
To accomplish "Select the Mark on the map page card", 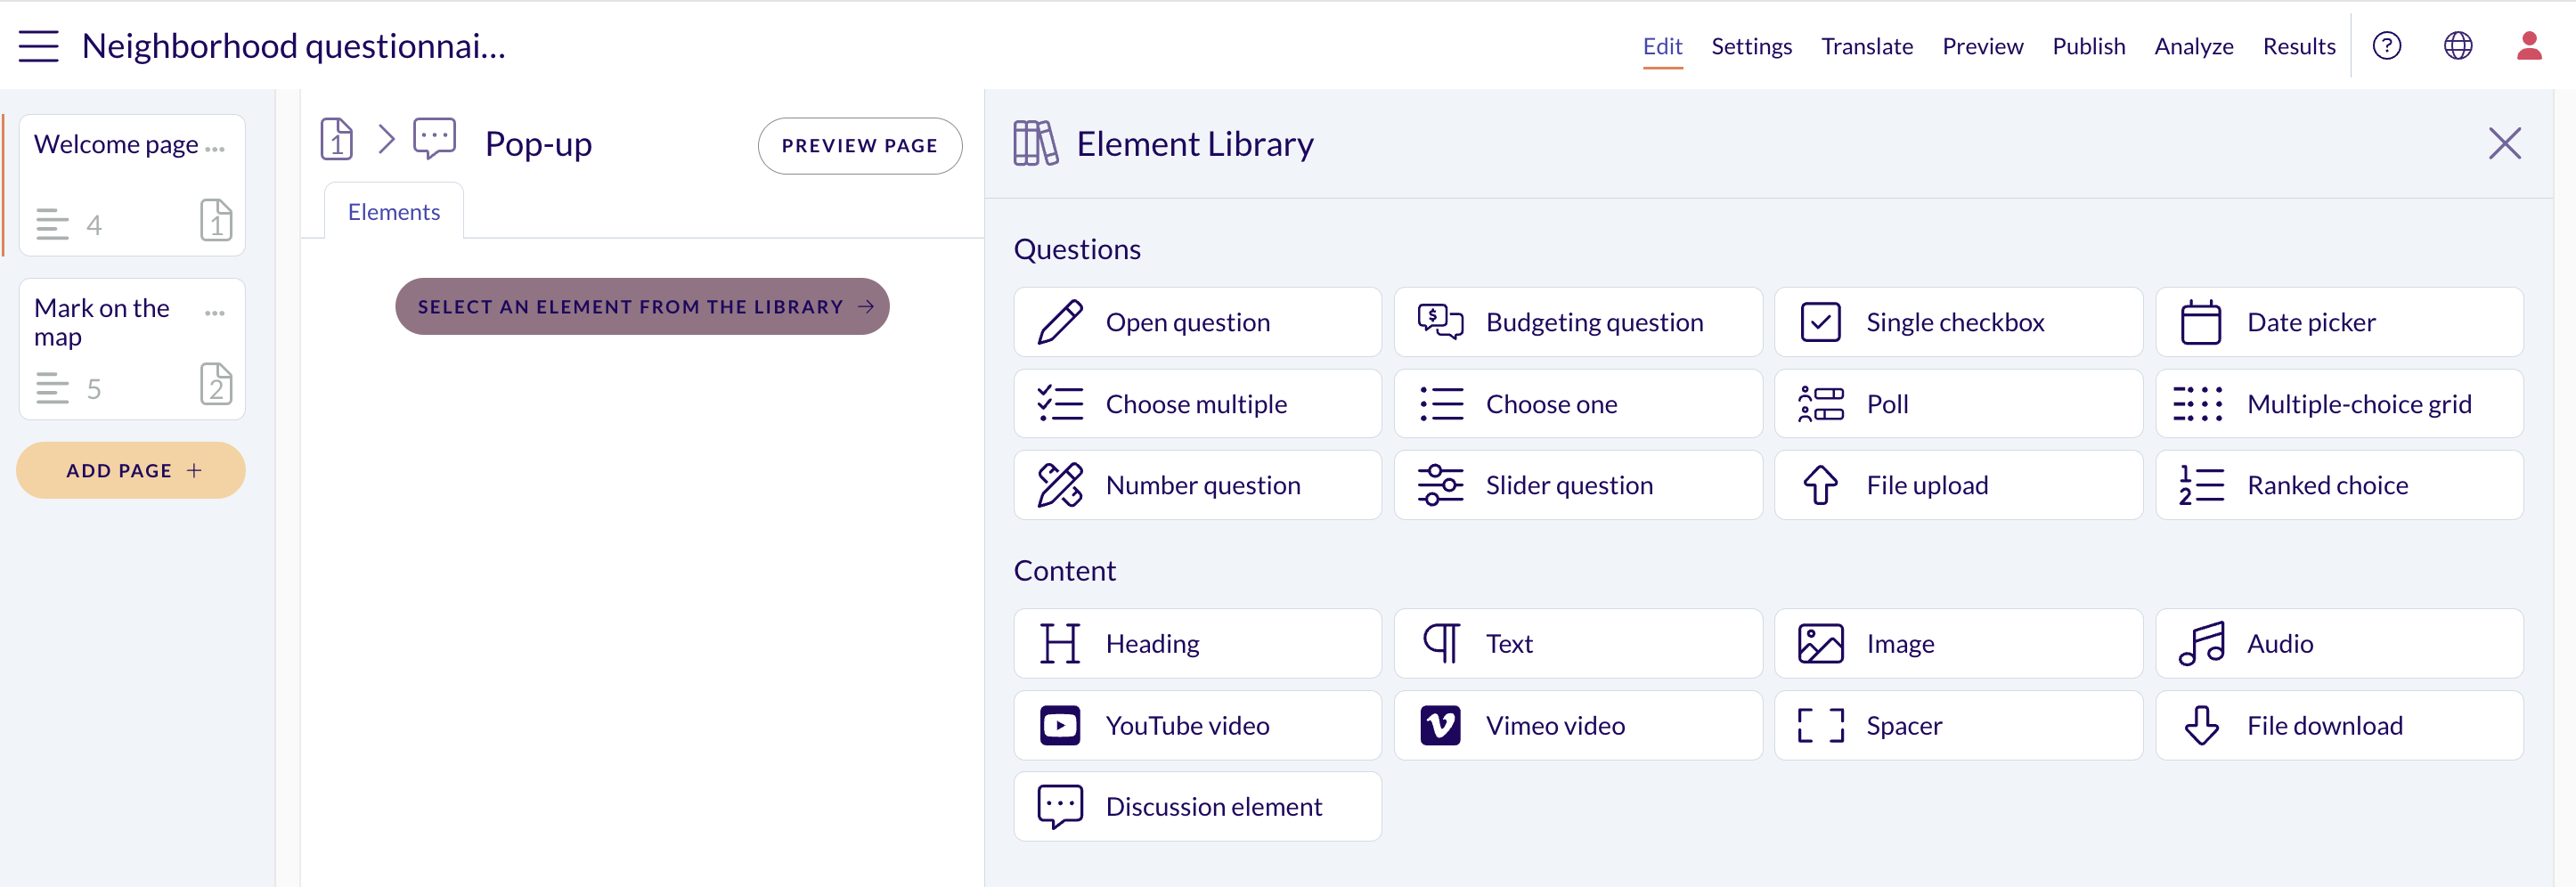I will tap(132, 349).
